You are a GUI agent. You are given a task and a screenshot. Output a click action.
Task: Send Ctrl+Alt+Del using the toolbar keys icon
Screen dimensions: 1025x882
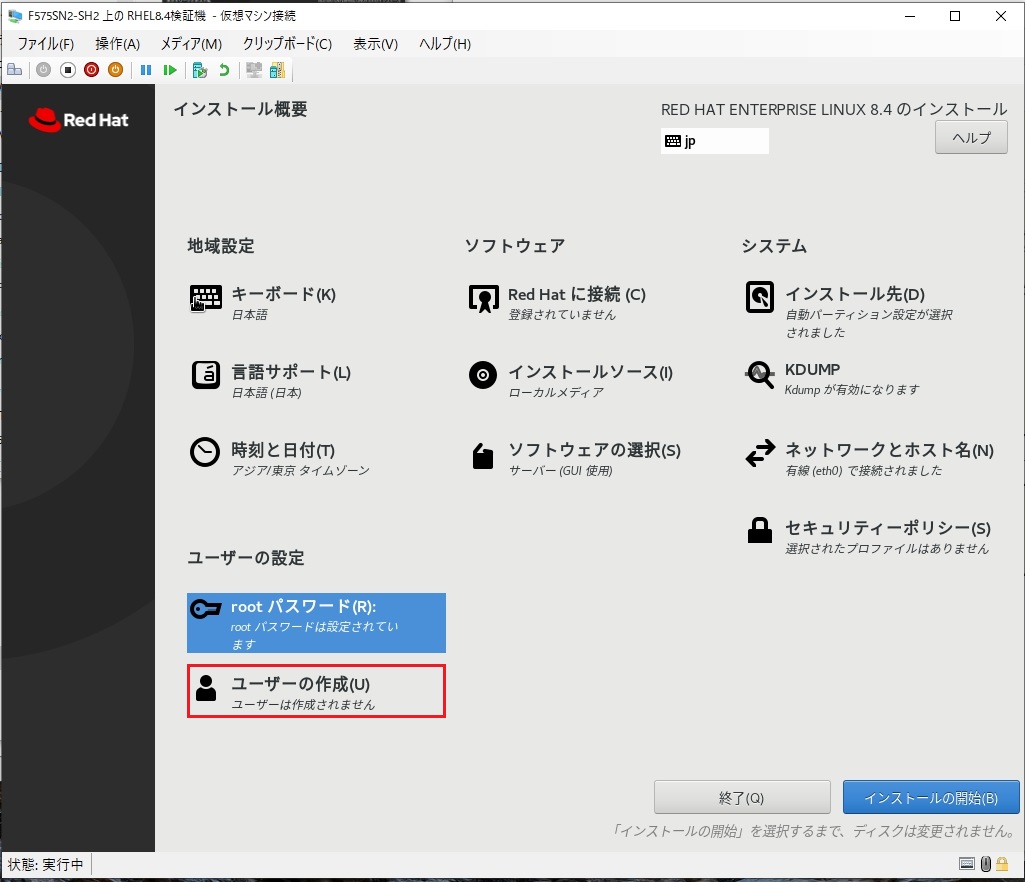(14, 70)
